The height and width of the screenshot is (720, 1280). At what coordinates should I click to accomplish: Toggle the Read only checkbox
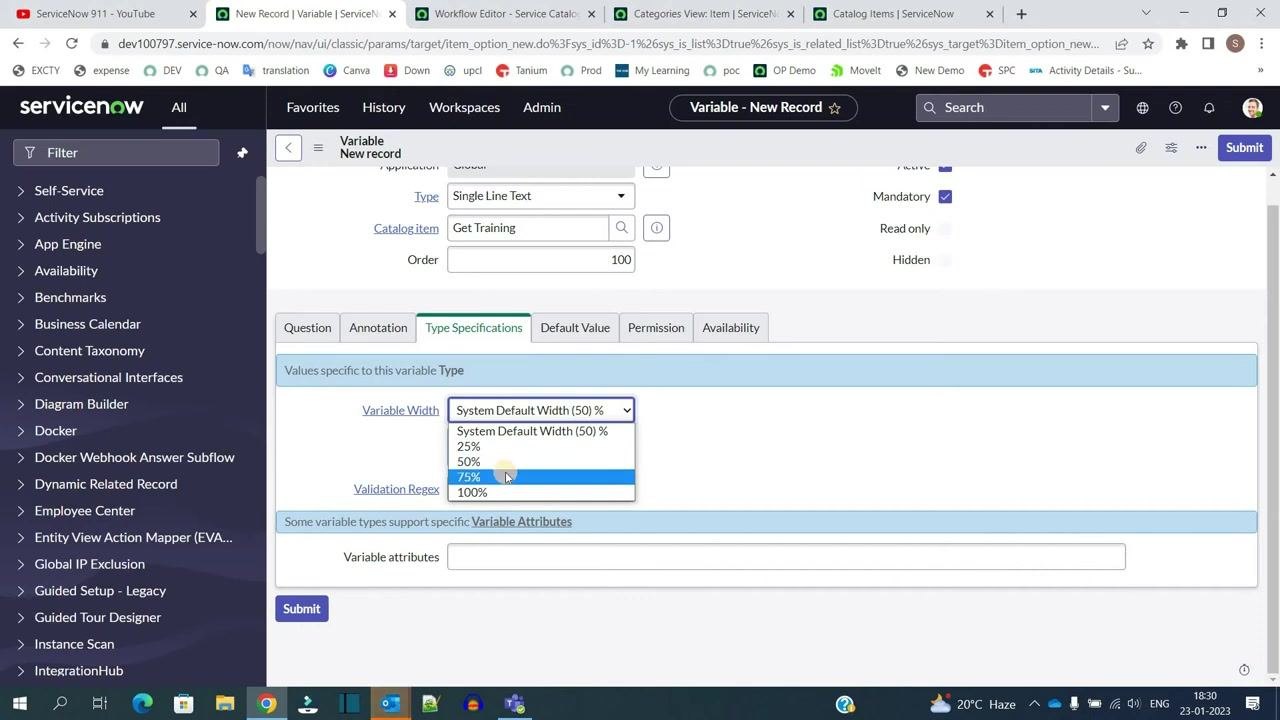(x=945, y=228)
